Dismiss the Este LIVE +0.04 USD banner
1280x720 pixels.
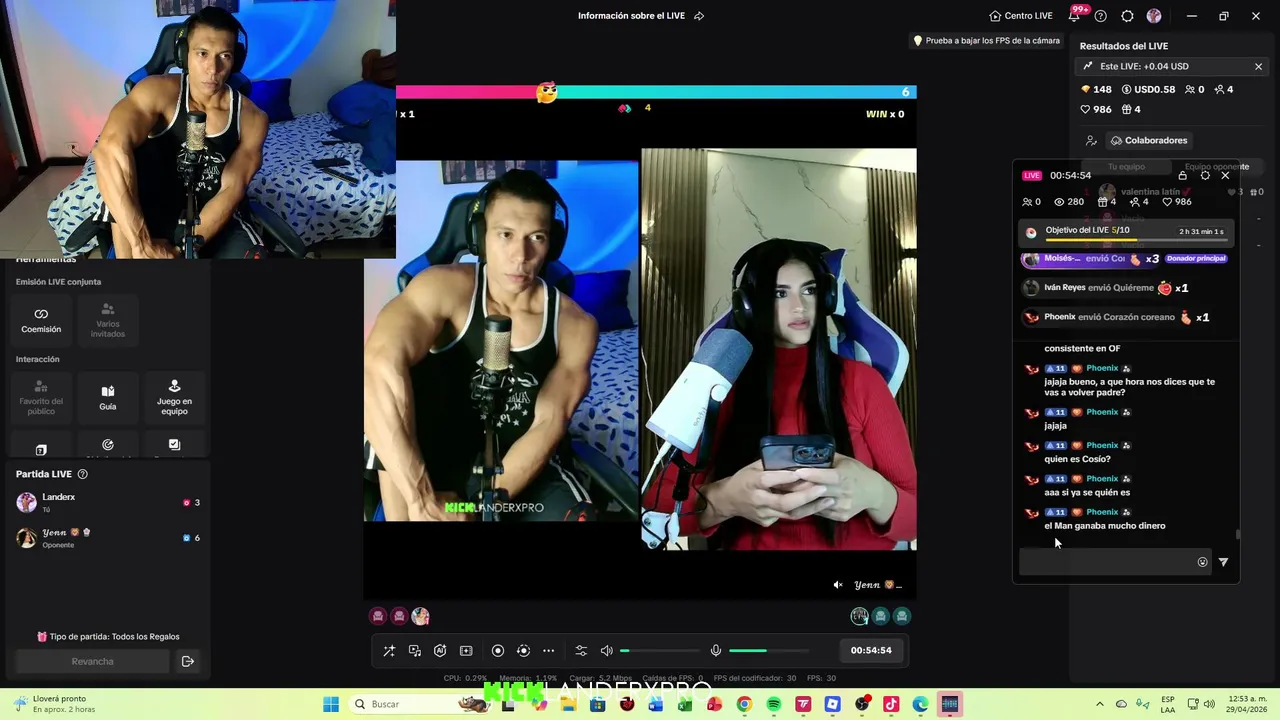point(1258,66)
